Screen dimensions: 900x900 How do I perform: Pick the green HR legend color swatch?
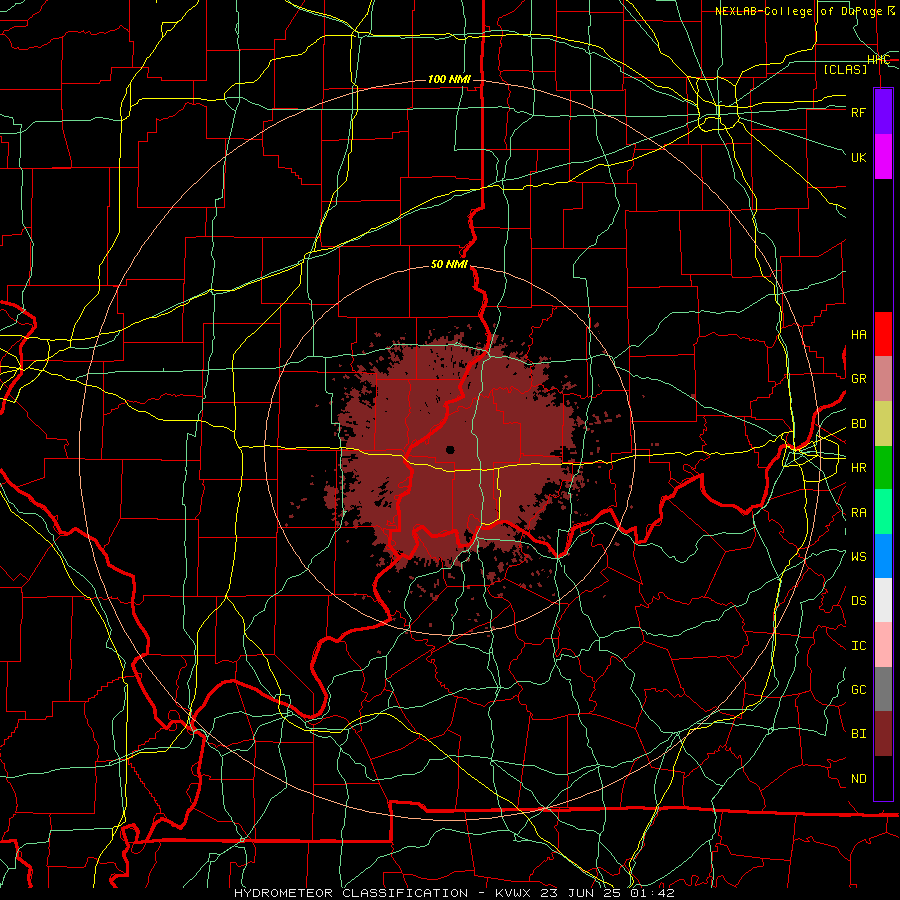[x=883, y=468]
